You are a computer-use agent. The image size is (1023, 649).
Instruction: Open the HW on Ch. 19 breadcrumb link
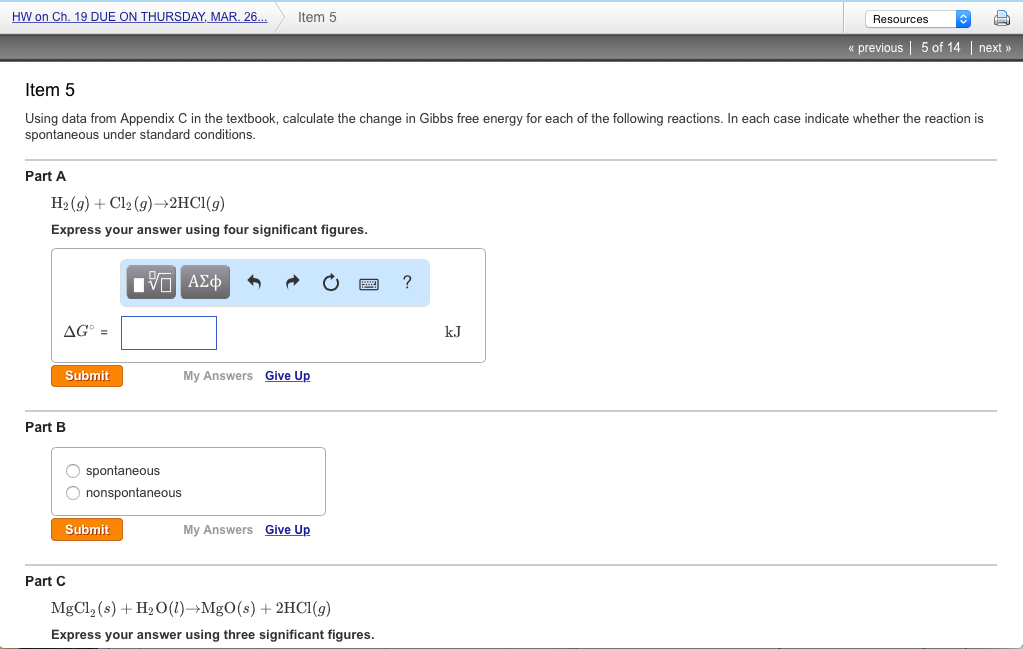point(140,17)
